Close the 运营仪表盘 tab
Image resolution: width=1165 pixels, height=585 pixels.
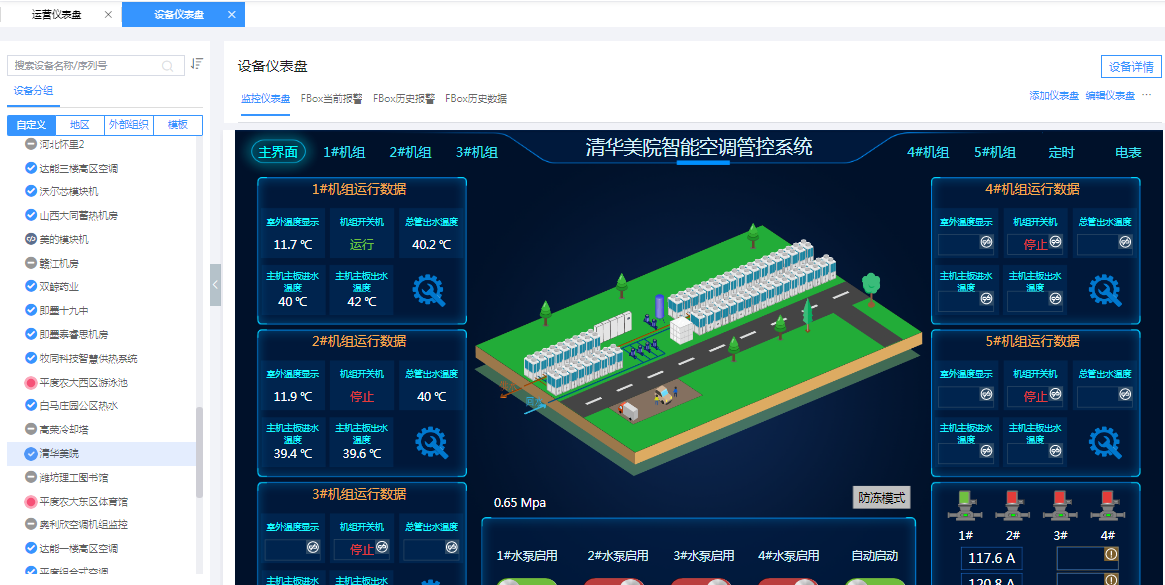pos(108,14)
